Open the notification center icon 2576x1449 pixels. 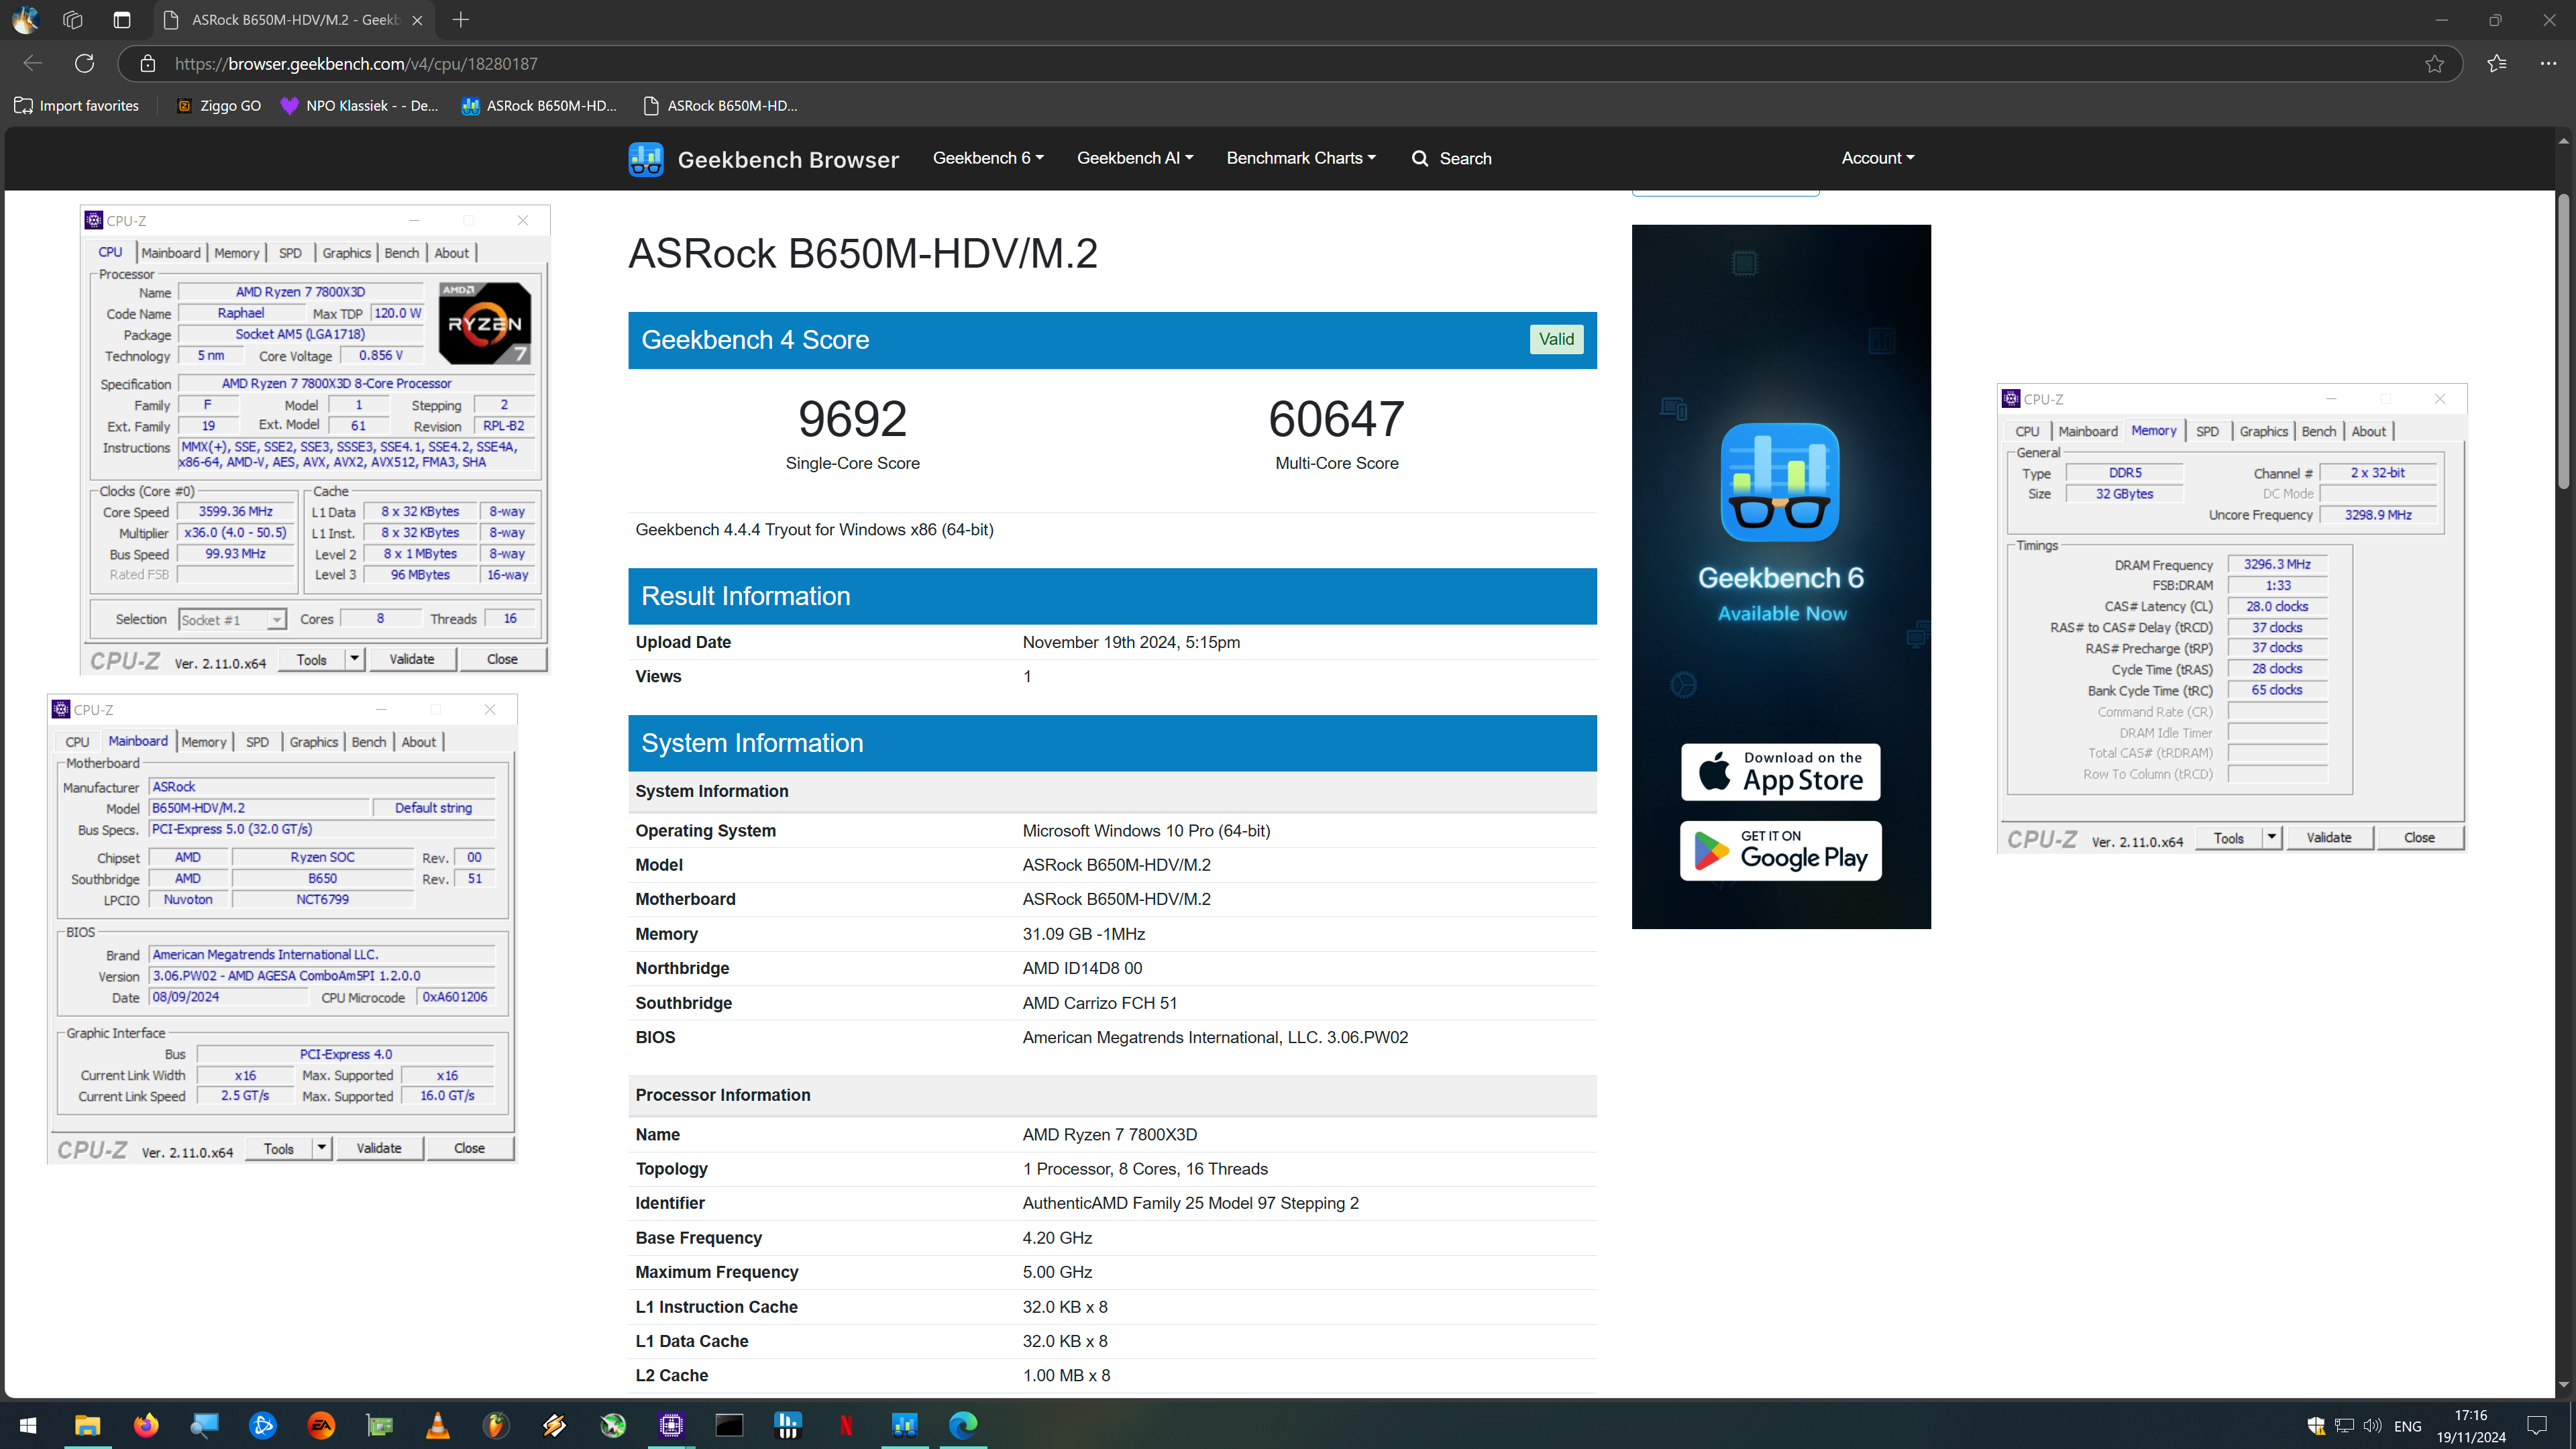tap(2537, 1426)
